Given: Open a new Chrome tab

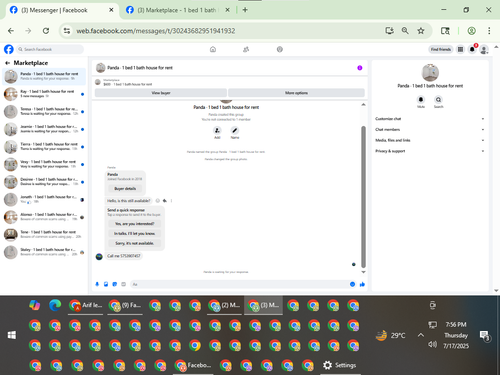Looking at the screenshot, I should click(245, 10).
